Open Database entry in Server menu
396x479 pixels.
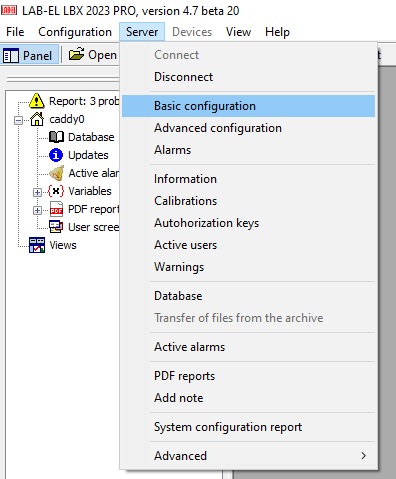[248, 296]
